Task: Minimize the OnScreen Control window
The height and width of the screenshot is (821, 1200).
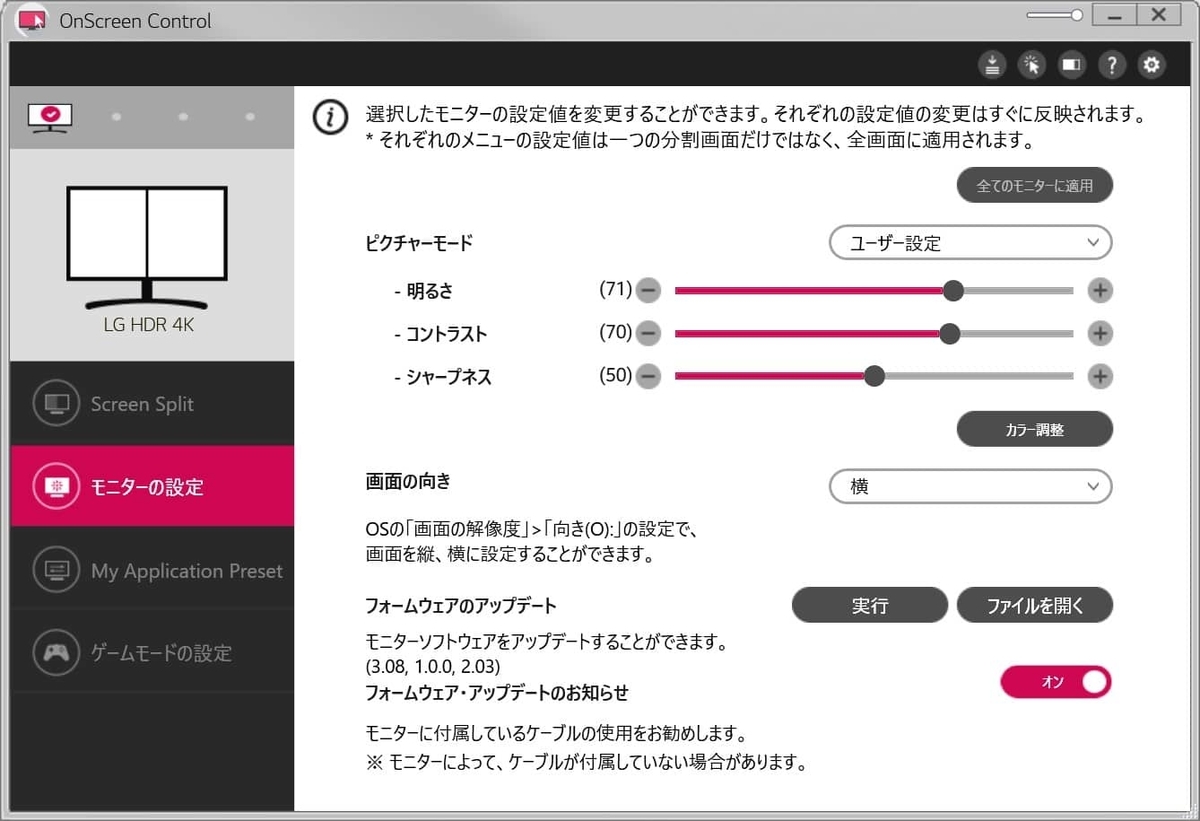Action: [x=1113, y=15]
